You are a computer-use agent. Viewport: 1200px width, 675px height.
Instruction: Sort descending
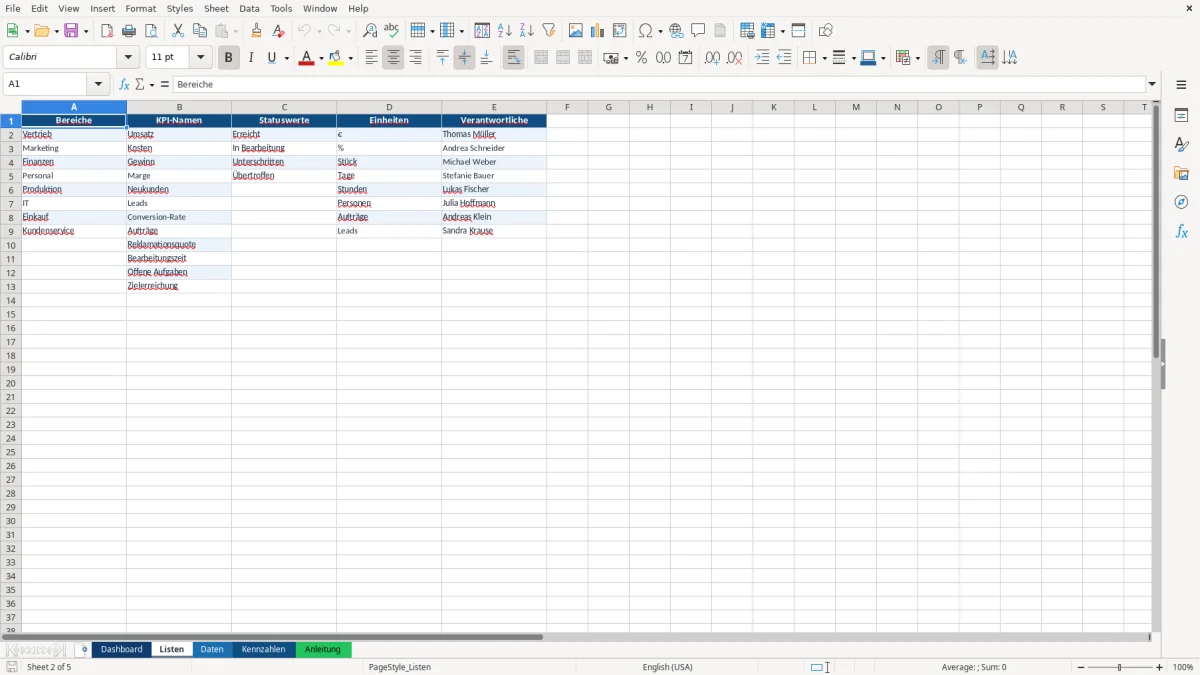pos(527,31)
